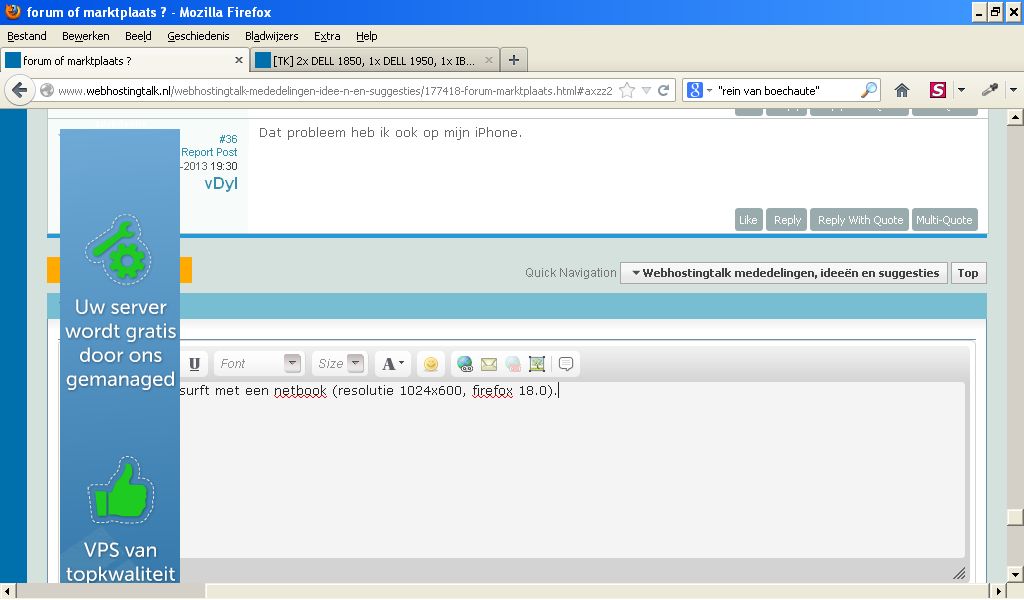
Task: Click the wrap quote speech bubble icon
Action: [x=566, y=364]
